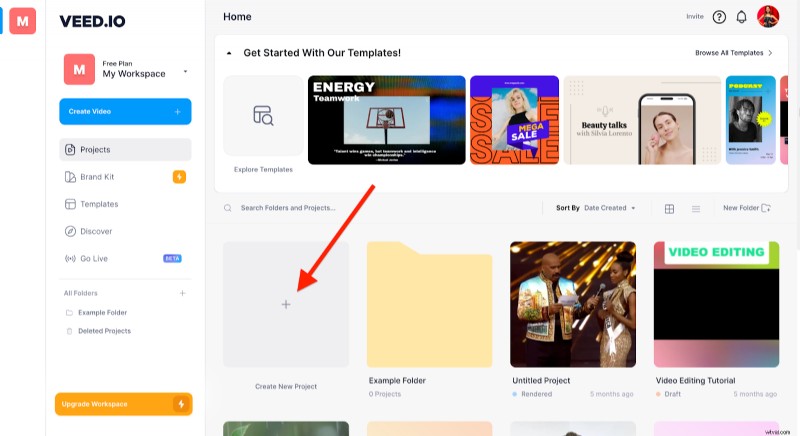Click the Explore Templates label
Screen dimensions: 800x436
pos(263,170)
